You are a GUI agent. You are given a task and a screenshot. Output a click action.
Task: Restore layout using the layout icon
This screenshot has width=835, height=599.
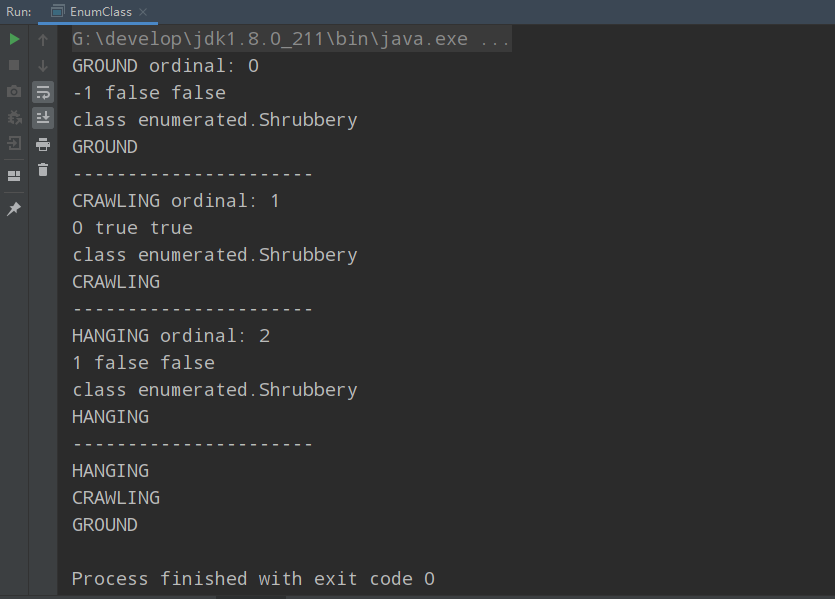(x=14, y=176)
